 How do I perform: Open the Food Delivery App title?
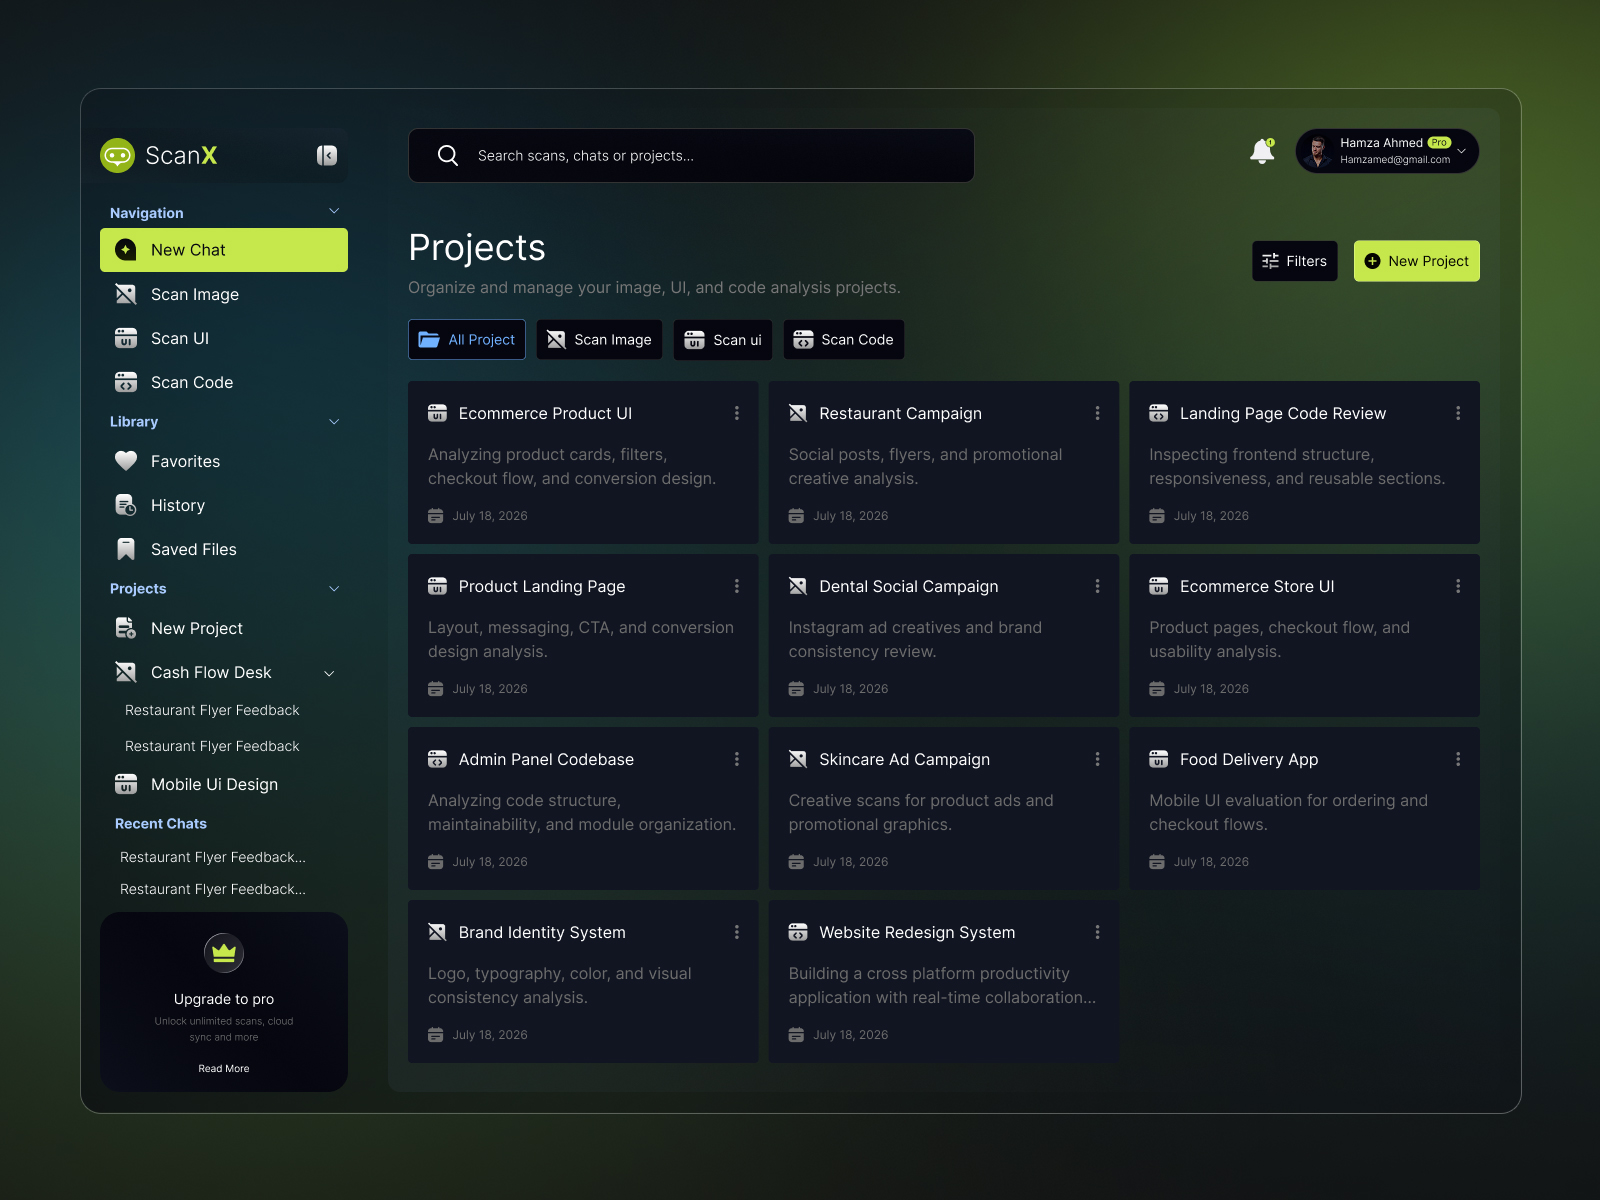coord(1249,759)
